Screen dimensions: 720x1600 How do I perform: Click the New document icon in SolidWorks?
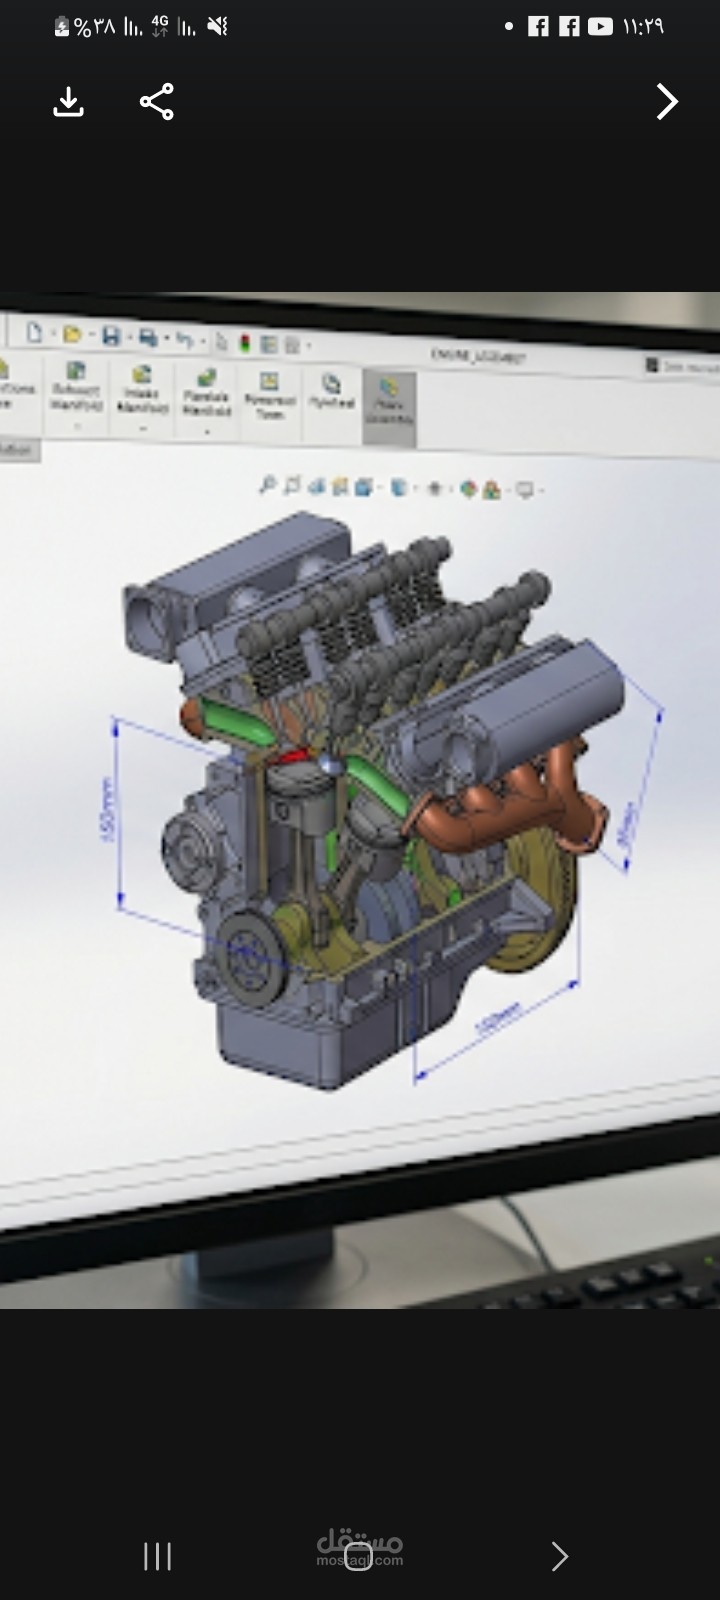pos(34,333)
